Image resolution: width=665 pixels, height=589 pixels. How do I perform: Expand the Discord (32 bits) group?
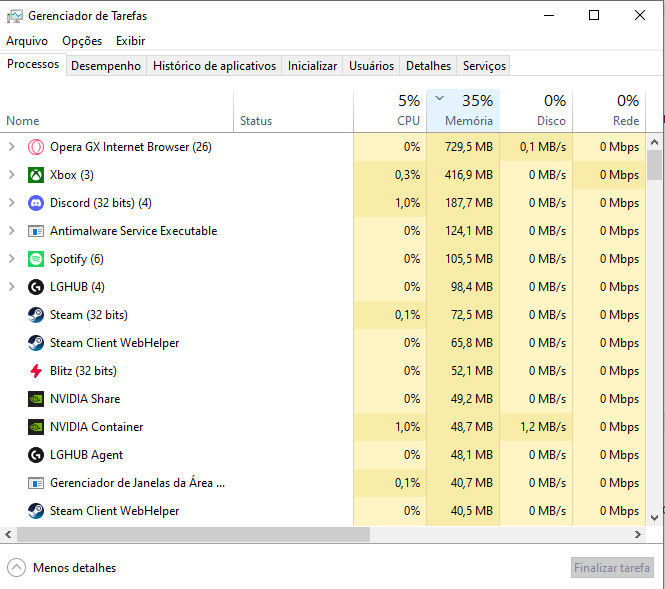click(12, 203)
